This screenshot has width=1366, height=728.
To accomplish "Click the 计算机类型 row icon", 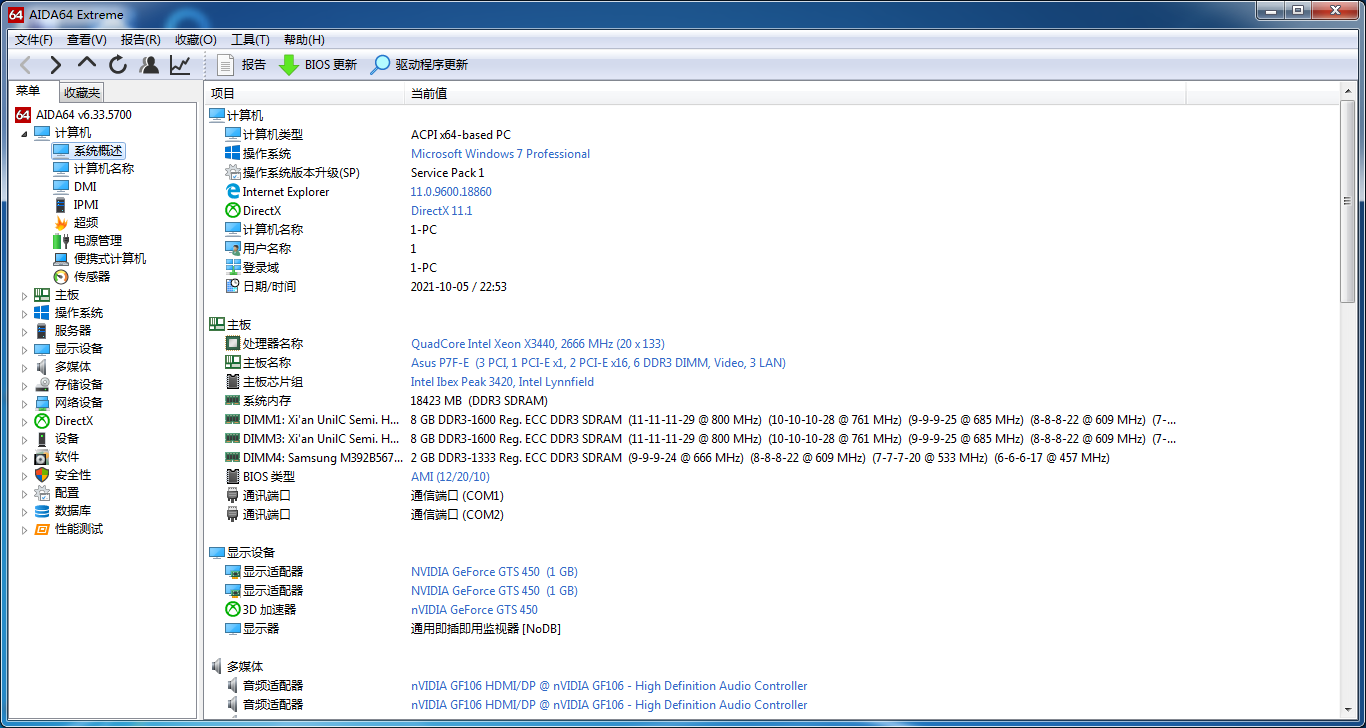I will click(233, 135).
